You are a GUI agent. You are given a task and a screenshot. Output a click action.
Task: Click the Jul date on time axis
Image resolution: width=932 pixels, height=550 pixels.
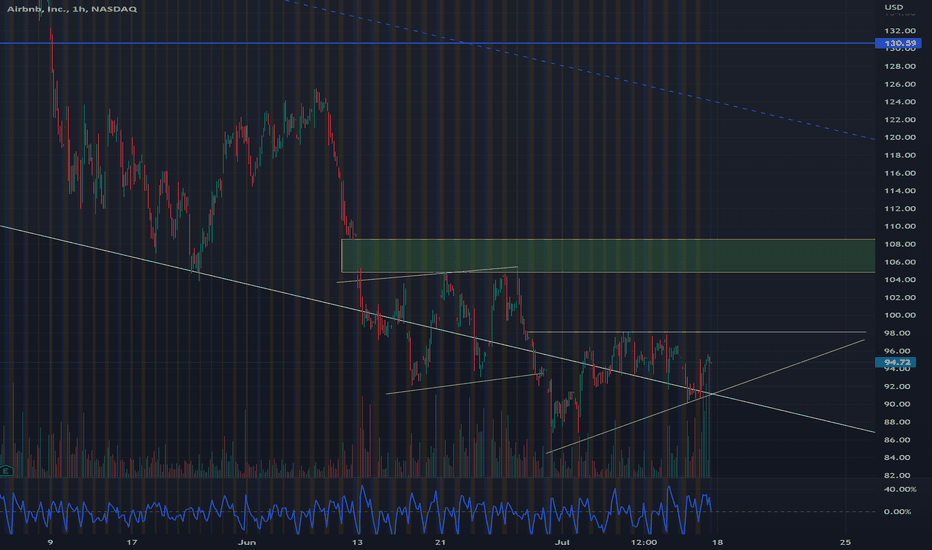point(562,542)
